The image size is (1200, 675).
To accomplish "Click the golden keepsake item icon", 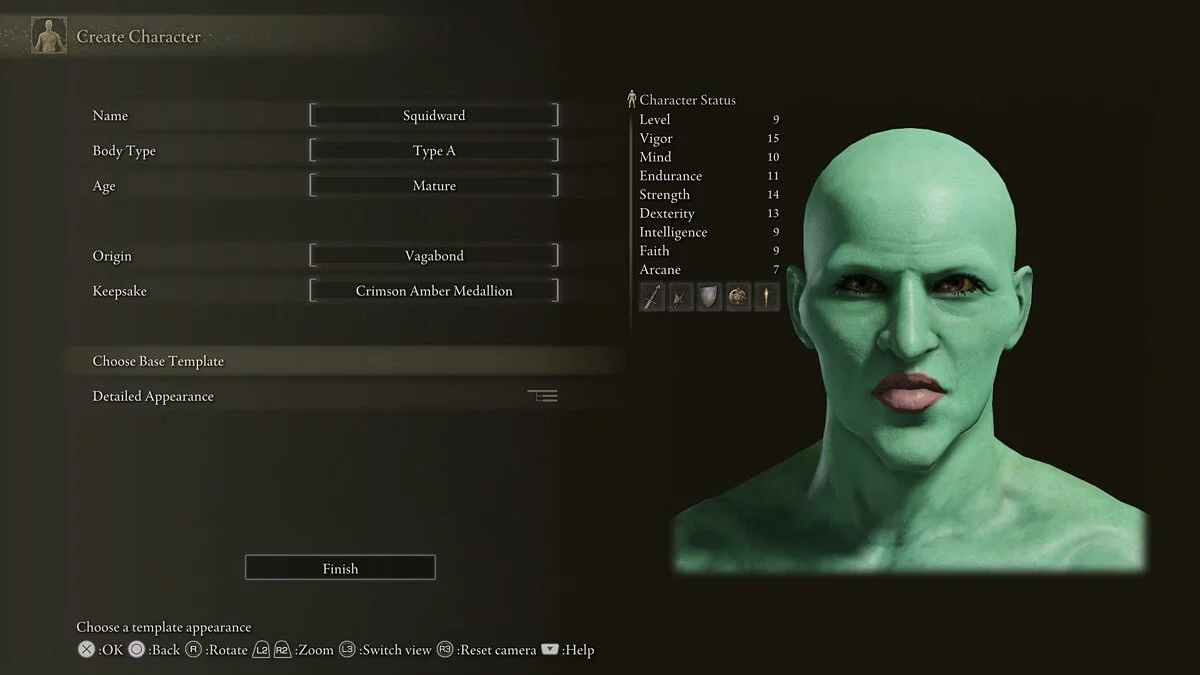I will (x=766, y=297).
